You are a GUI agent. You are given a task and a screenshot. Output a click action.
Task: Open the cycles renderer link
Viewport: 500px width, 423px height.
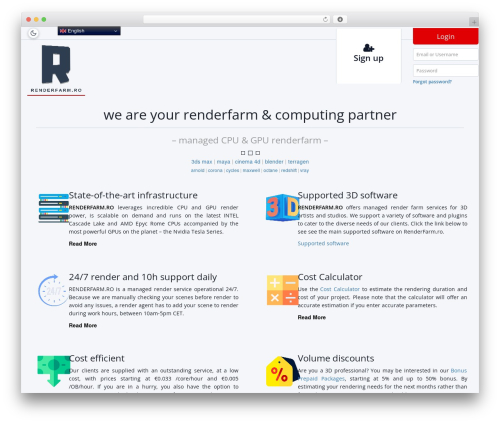tap(232, 170)
